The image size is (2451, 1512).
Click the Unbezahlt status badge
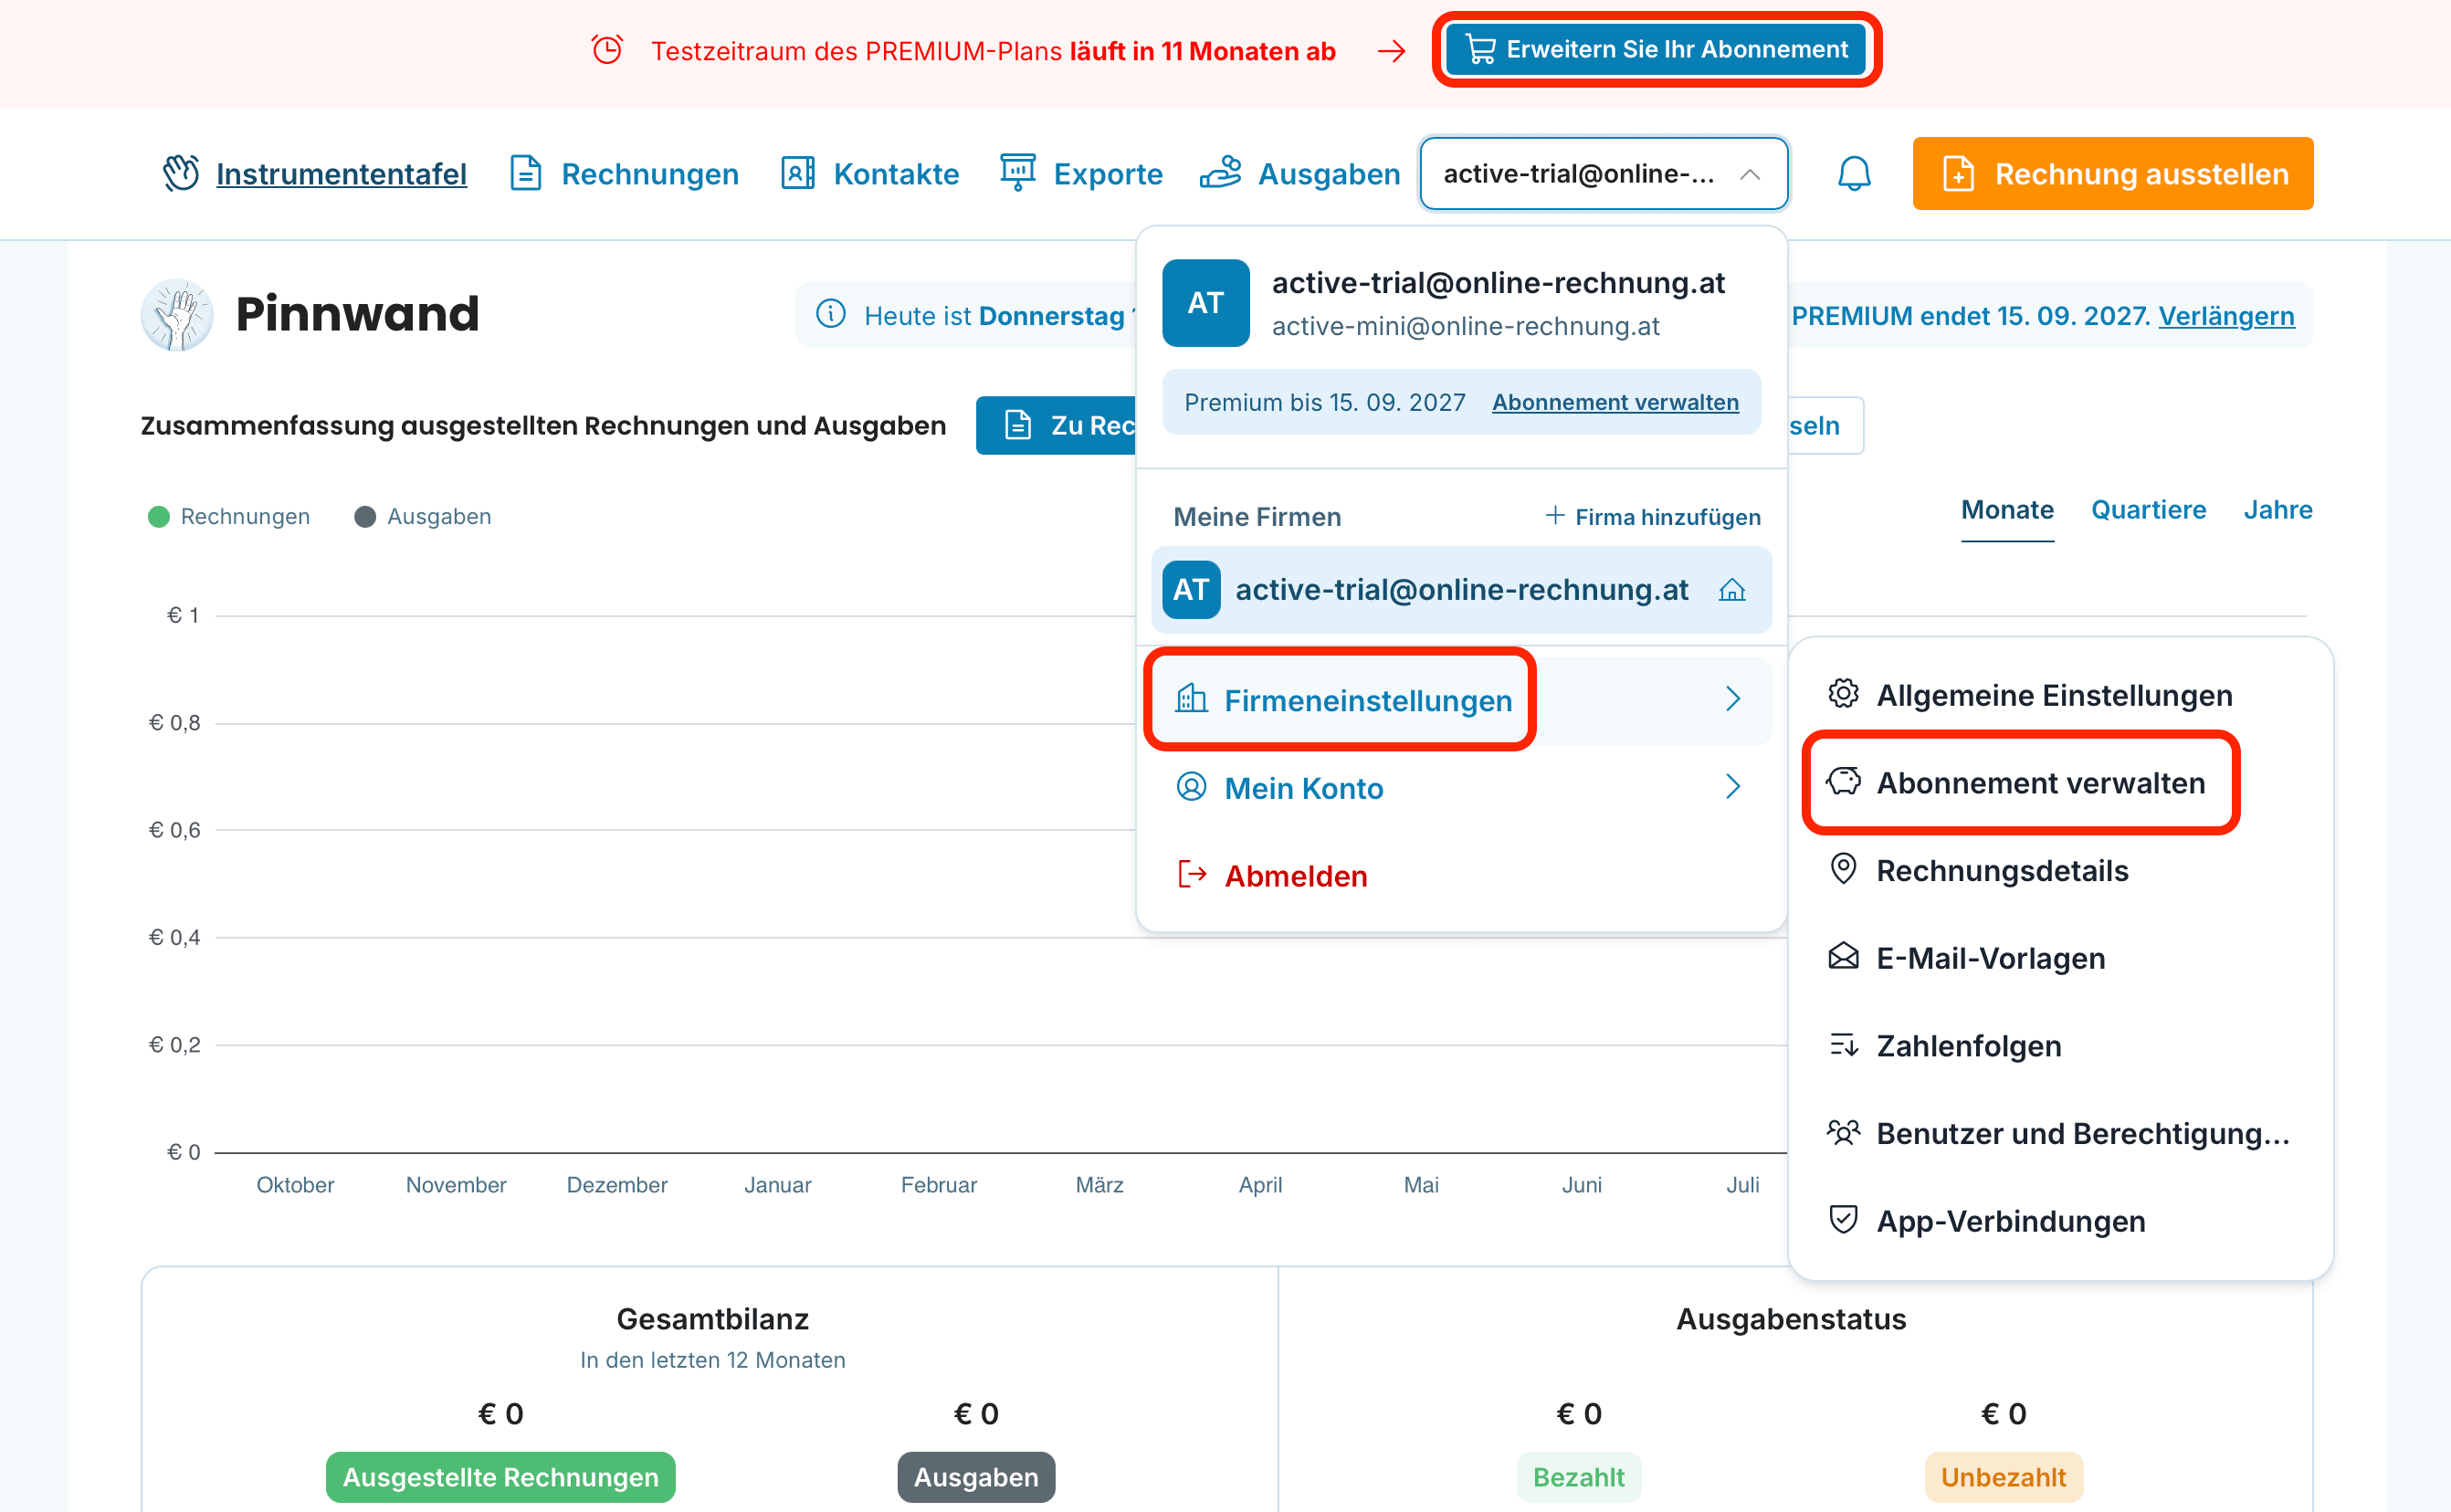2003,1477
